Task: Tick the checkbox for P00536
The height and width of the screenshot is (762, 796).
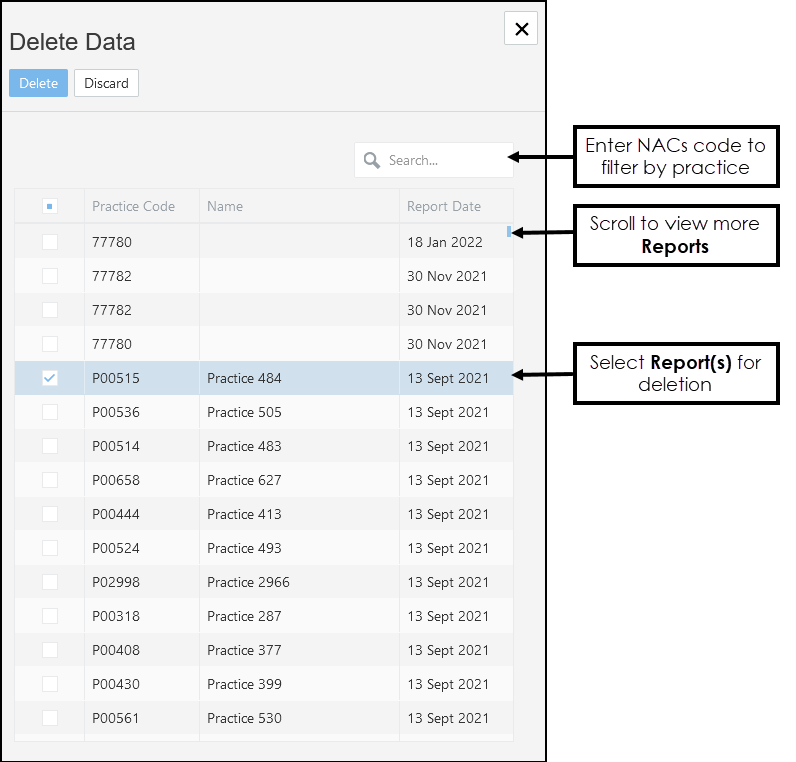Action: coord(50,412)
